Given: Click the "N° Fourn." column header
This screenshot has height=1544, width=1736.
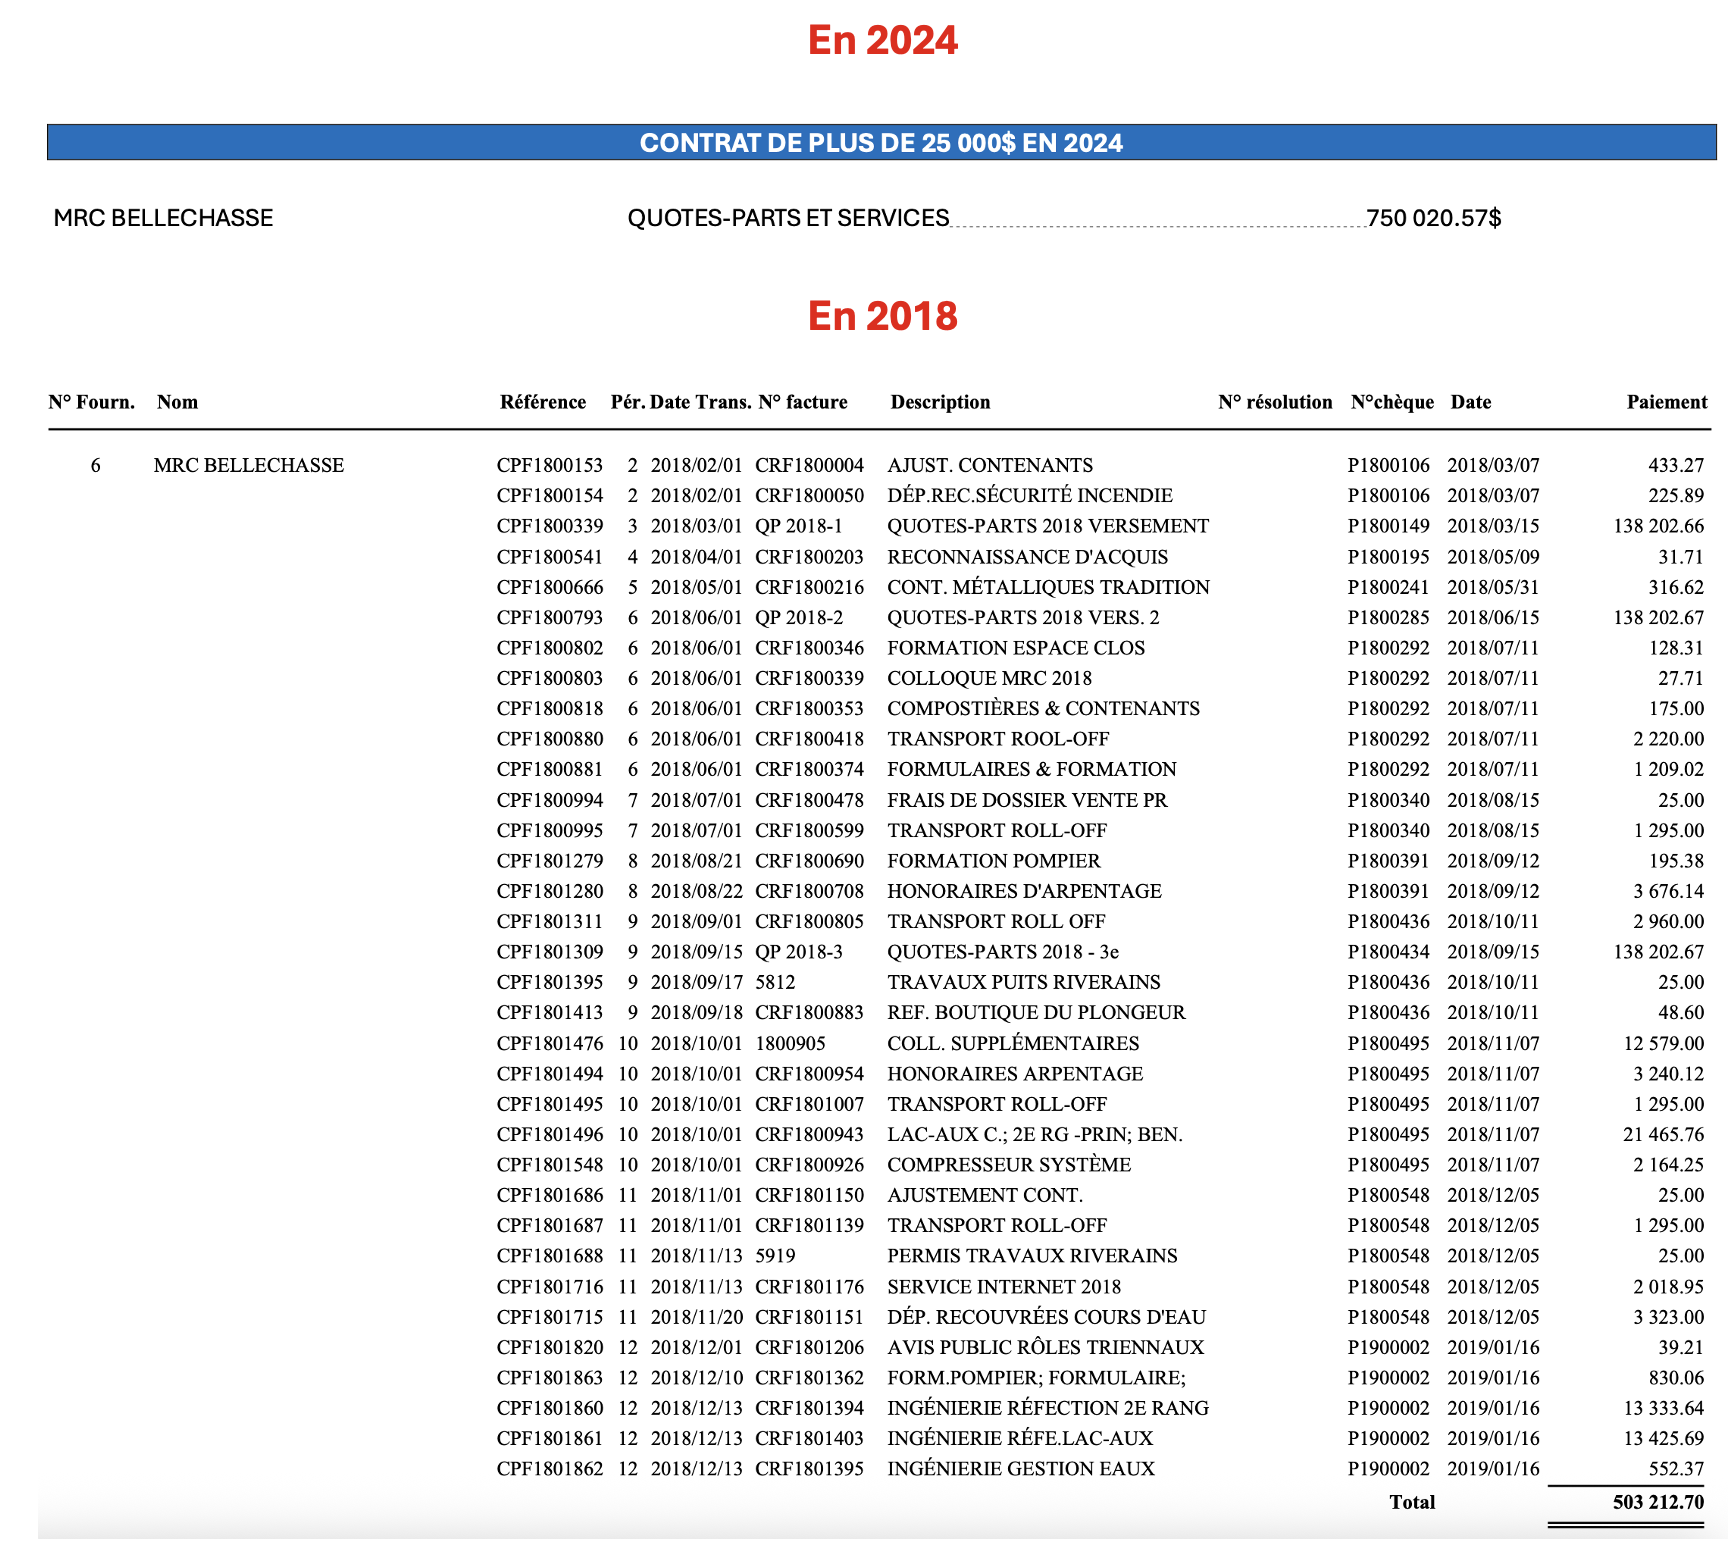Looking at the screenshot, I should pos(91,402).
